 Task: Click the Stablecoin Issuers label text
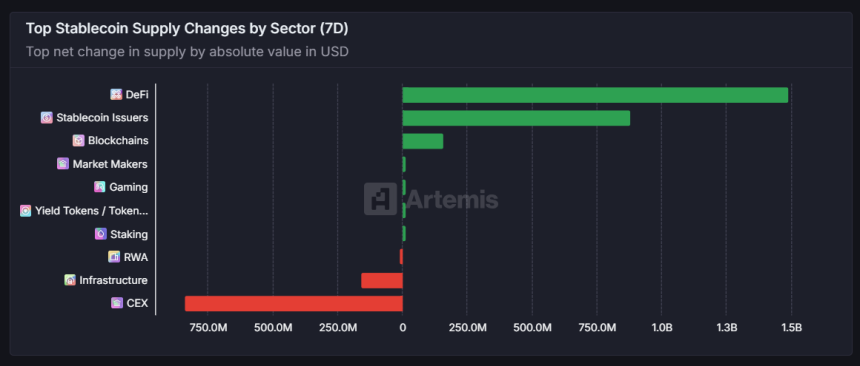pyautogui.click(x=102, y=117)
